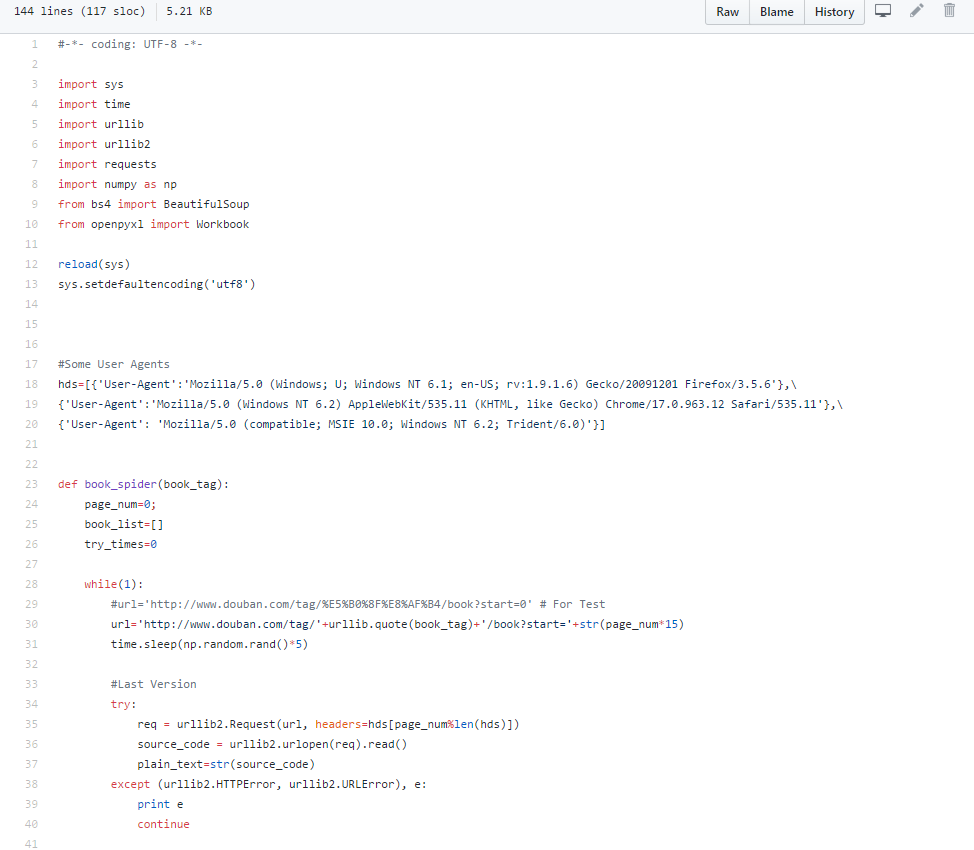Image resolution: width=974 pixels, height=850 pixels.
Task: Select line number 18
Action: pyautogui.click(x=32, y=384)
